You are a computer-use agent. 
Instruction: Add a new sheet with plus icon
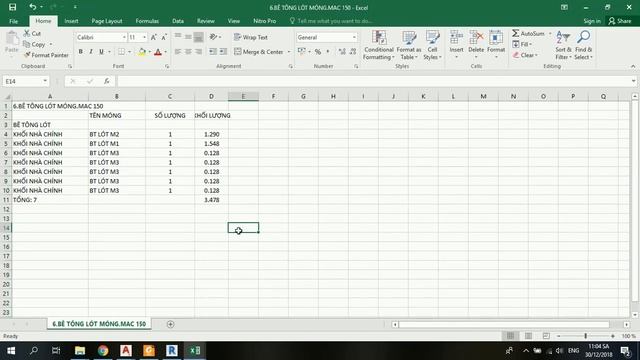(171, 324)
